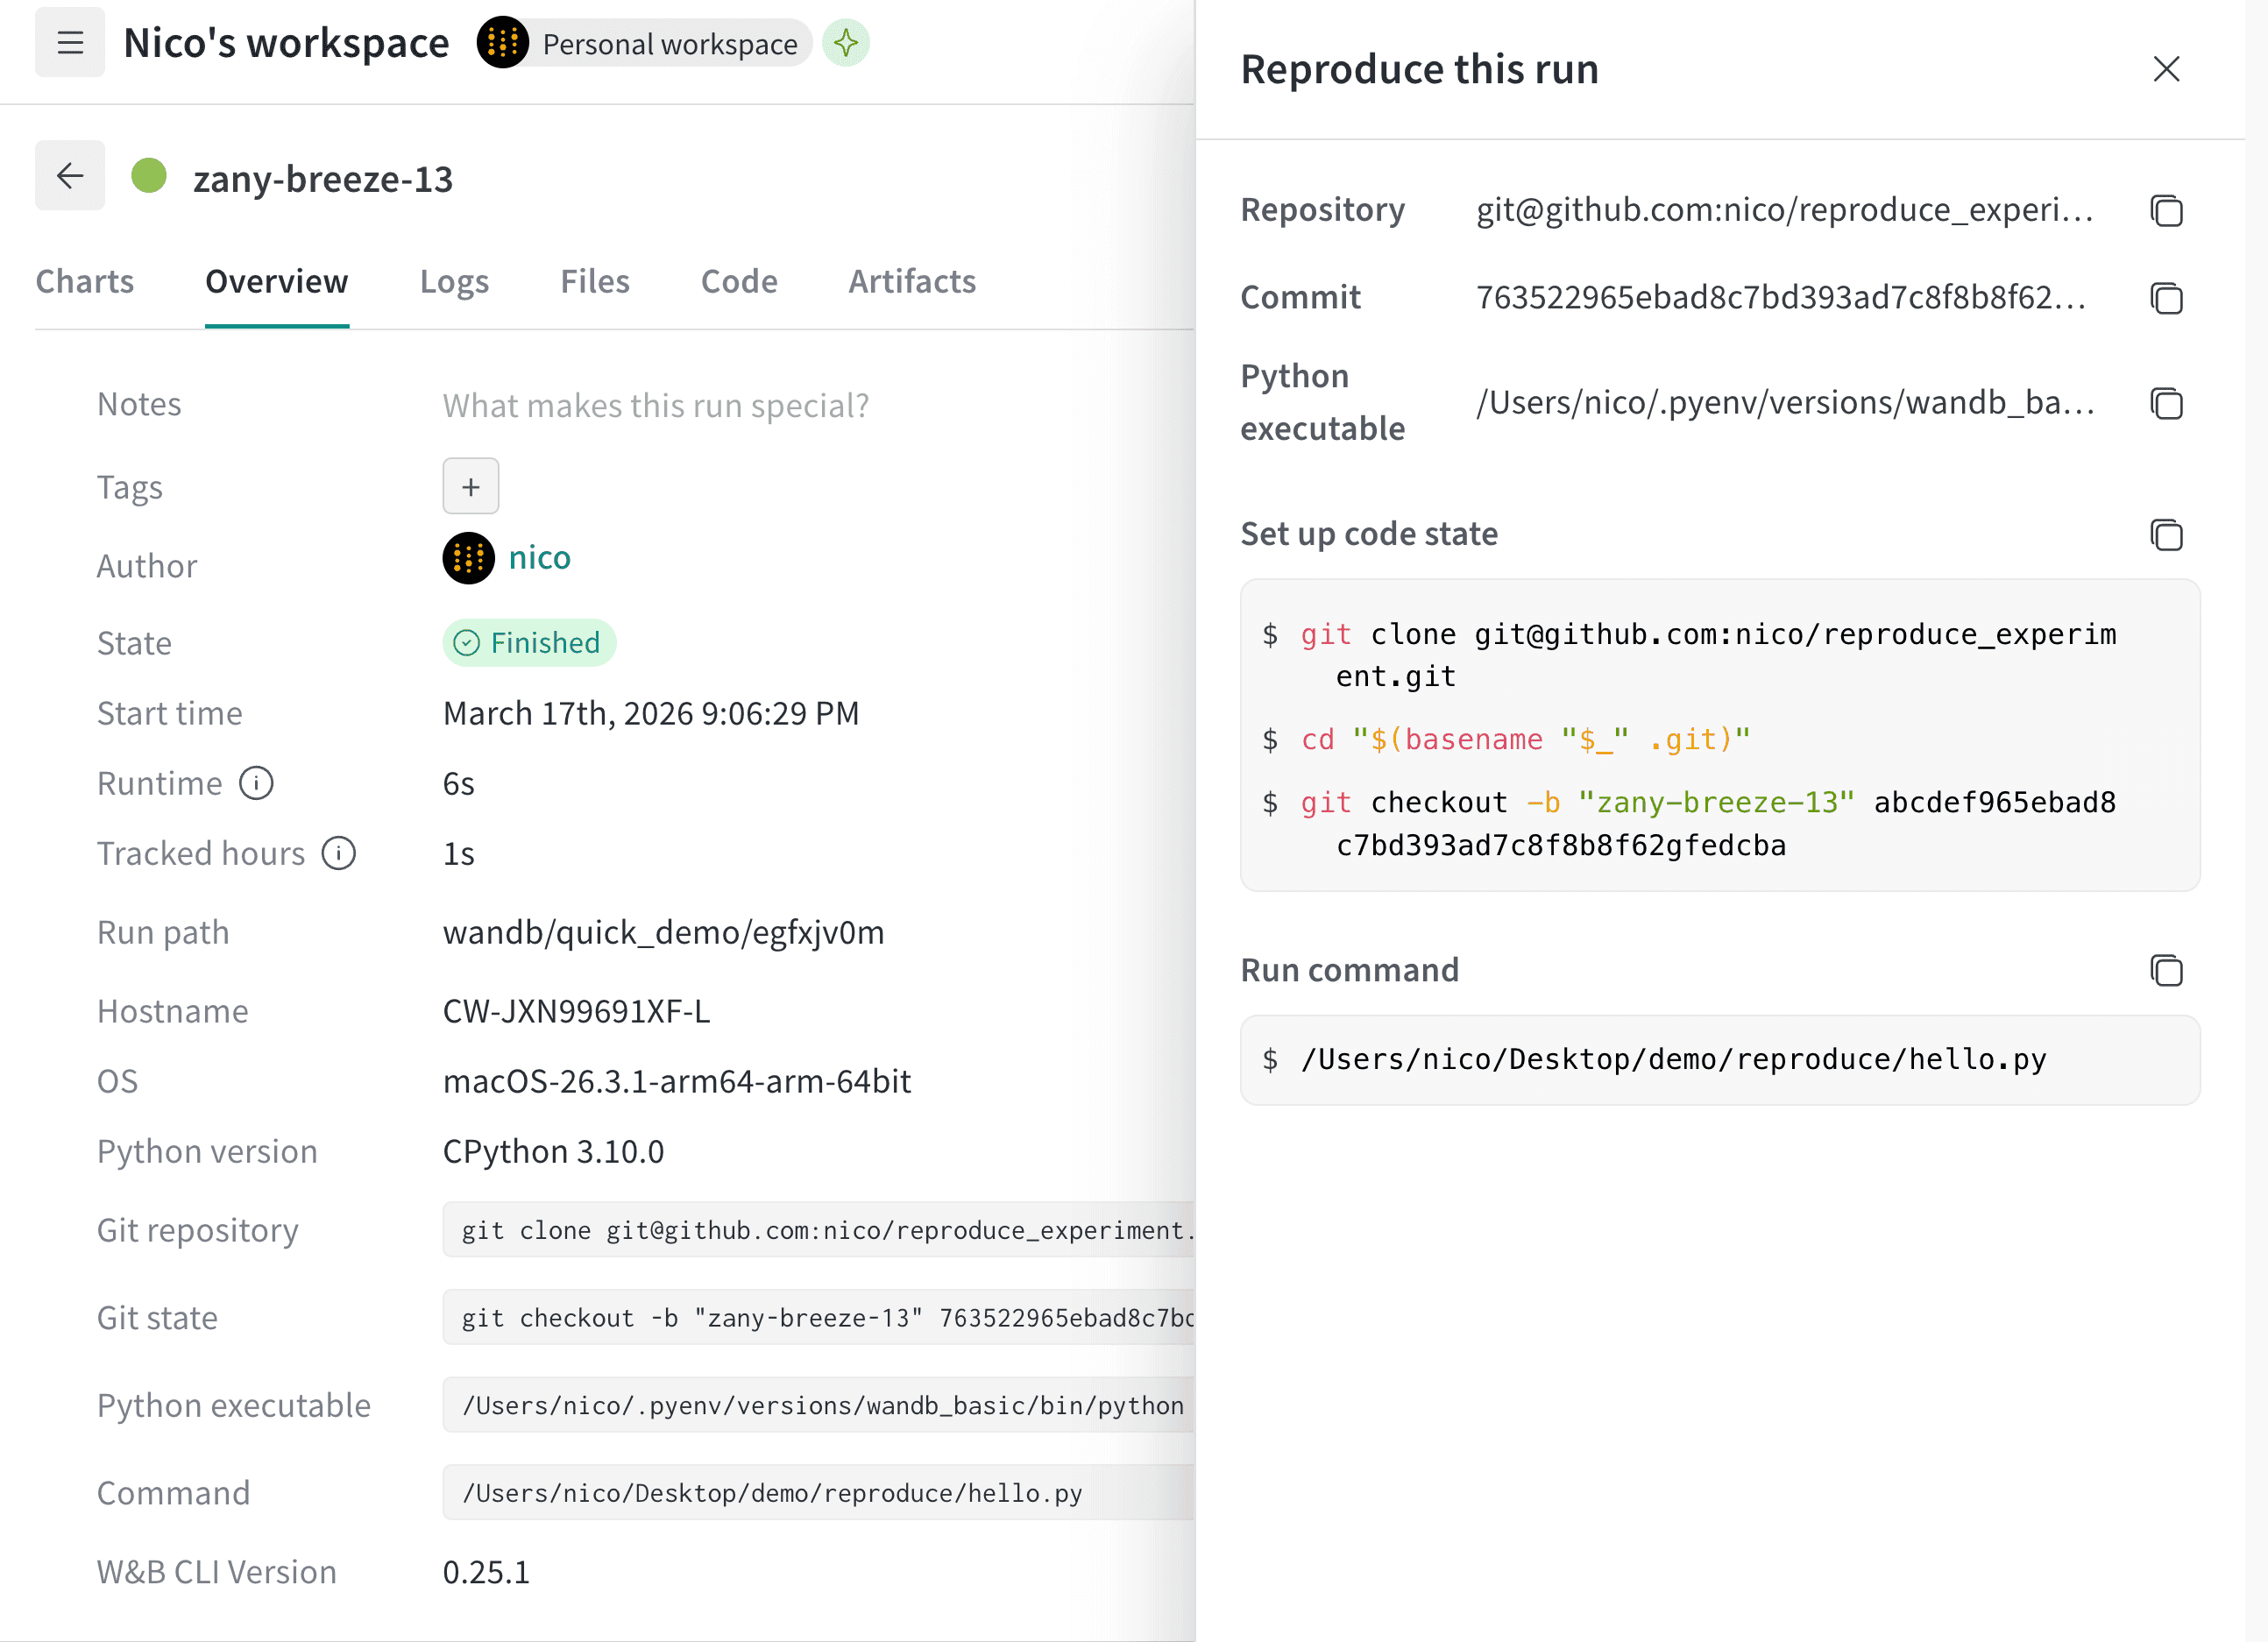Open the Artifacts tab
Screen dimensions: 2268x1642
912,282
